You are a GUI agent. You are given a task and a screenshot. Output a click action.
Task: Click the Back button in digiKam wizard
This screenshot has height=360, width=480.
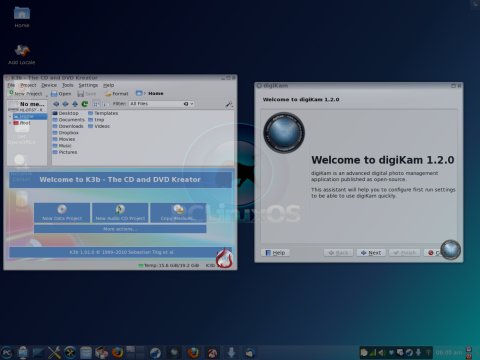pyautogui.click(x=338, y=253)
